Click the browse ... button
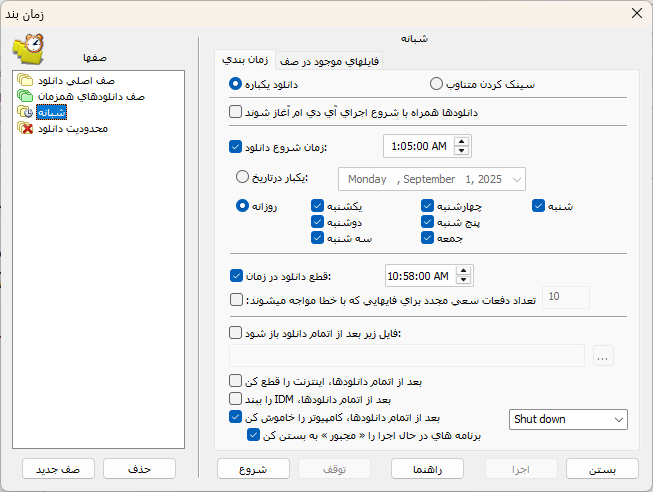Screen dimensions: 653x492 pyautogui.click(x=603, y=356)
